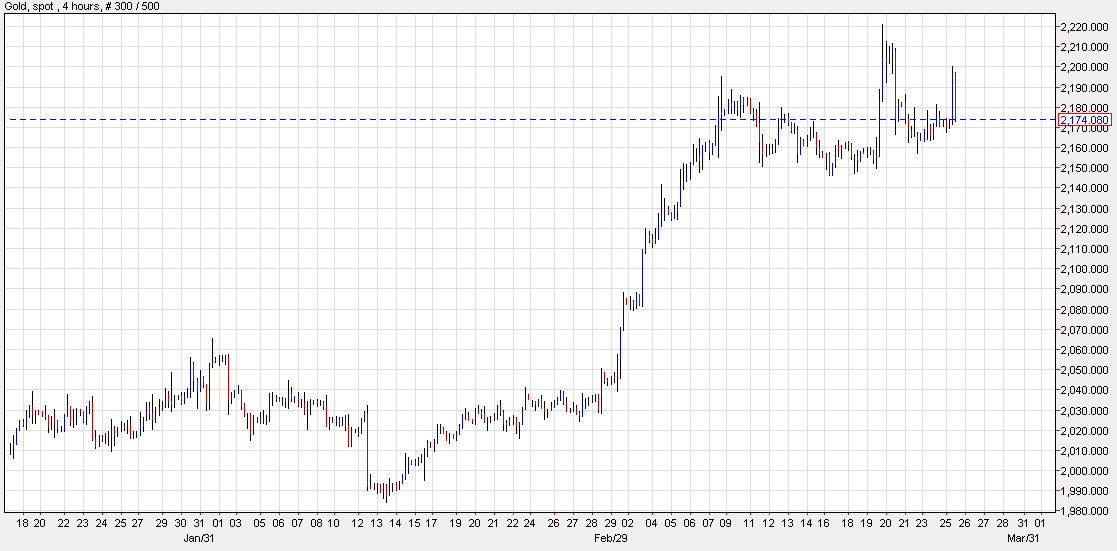This screenshot has width=1117, height=551.
Task: Click the date axis label 09
Action: tap(724, 522)
